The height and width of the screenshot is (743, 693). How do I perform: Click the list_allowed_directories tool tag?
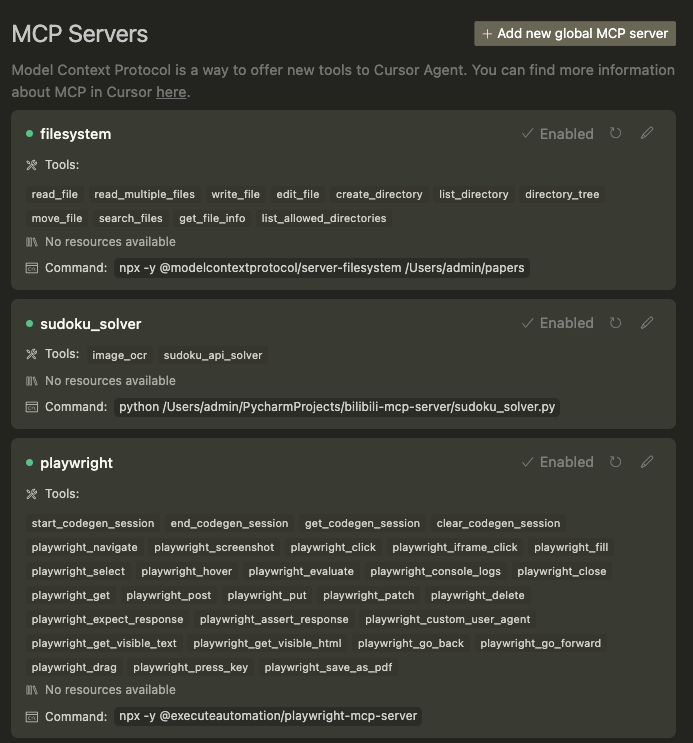pyautogui.click(x=324, y=218)
